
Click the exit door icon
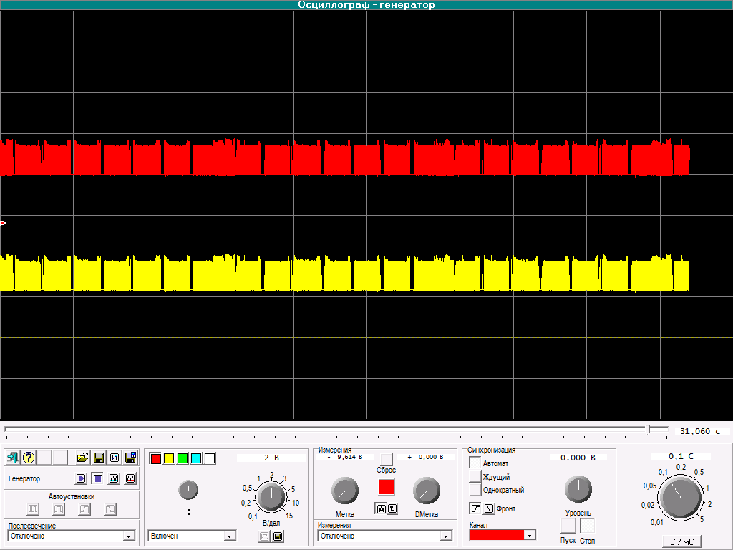(x=13, y=457)
